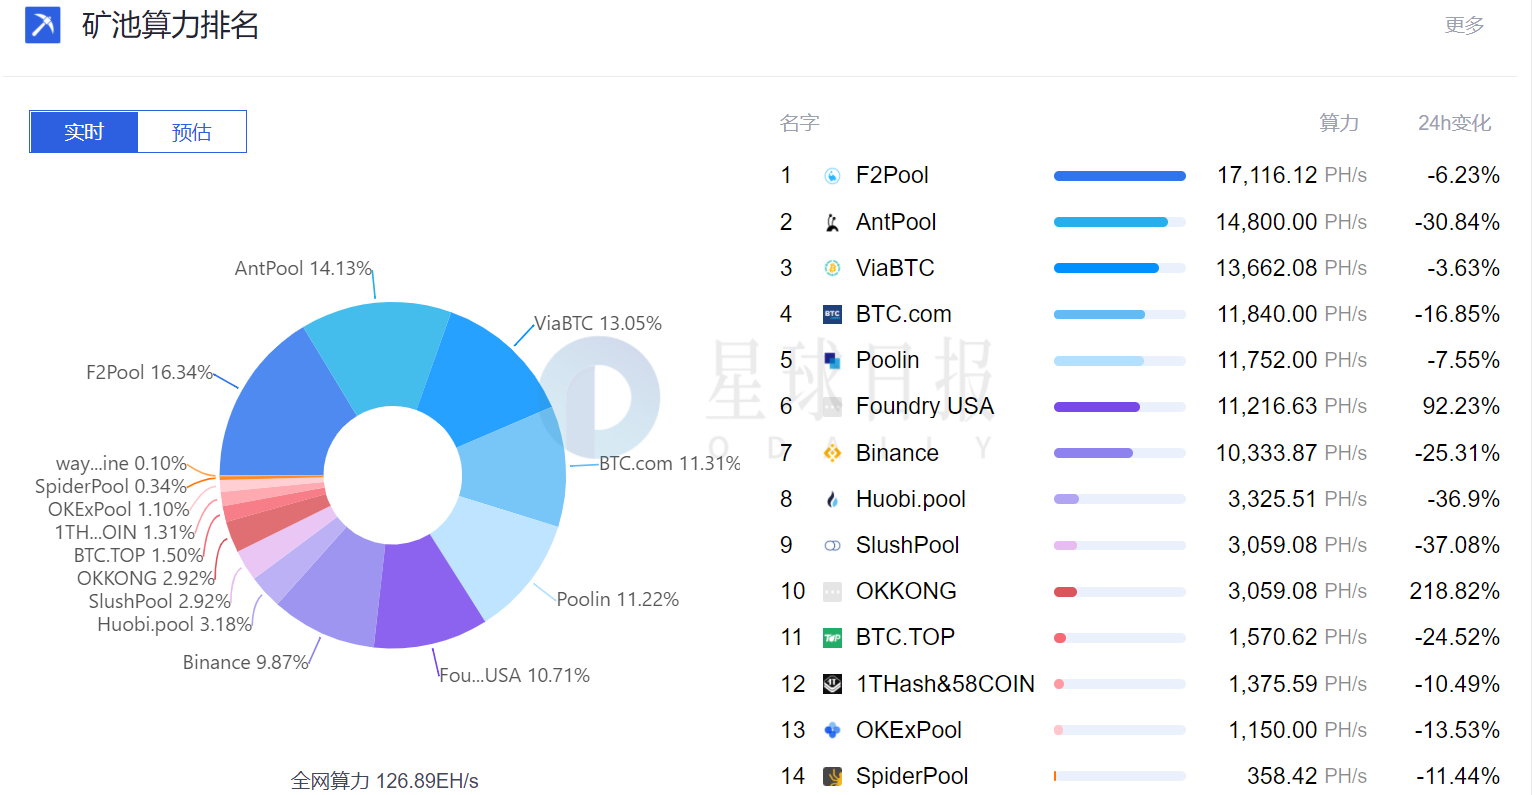1533x795 pixels.
Task: Click the ViaBTC logo icon
Action: coord(832,268)
